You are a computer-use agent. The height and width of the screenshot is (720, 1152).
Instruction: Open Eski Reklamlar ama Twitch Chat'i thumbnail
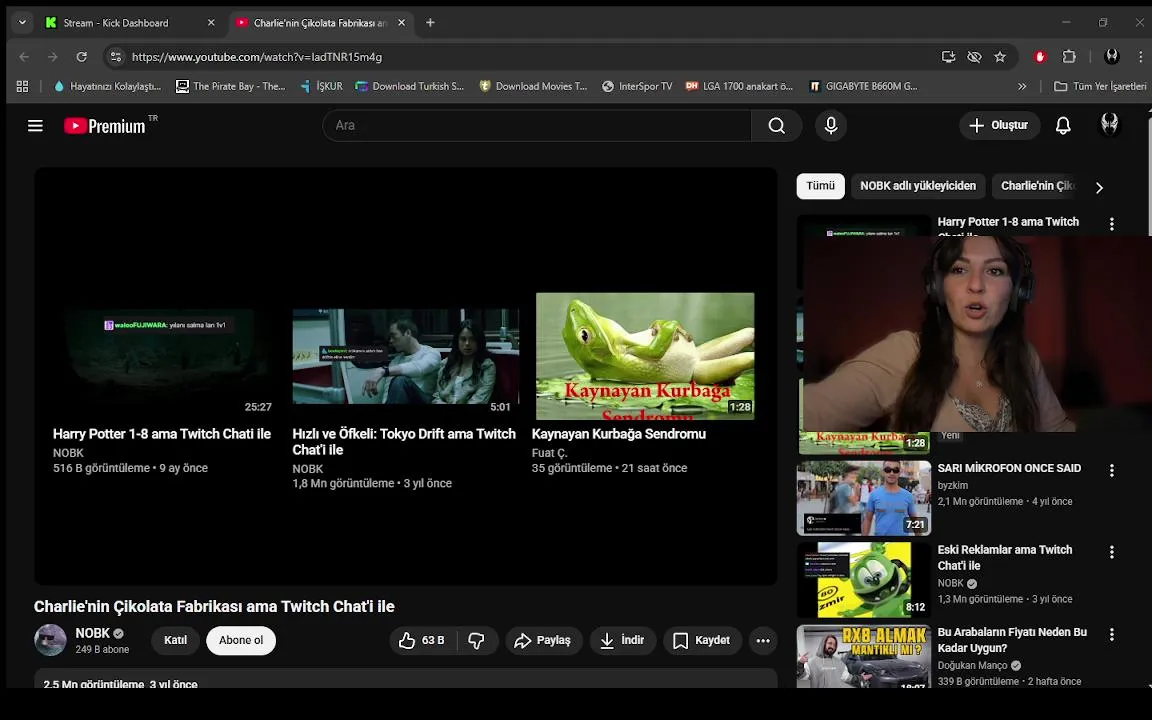point(864,580)
